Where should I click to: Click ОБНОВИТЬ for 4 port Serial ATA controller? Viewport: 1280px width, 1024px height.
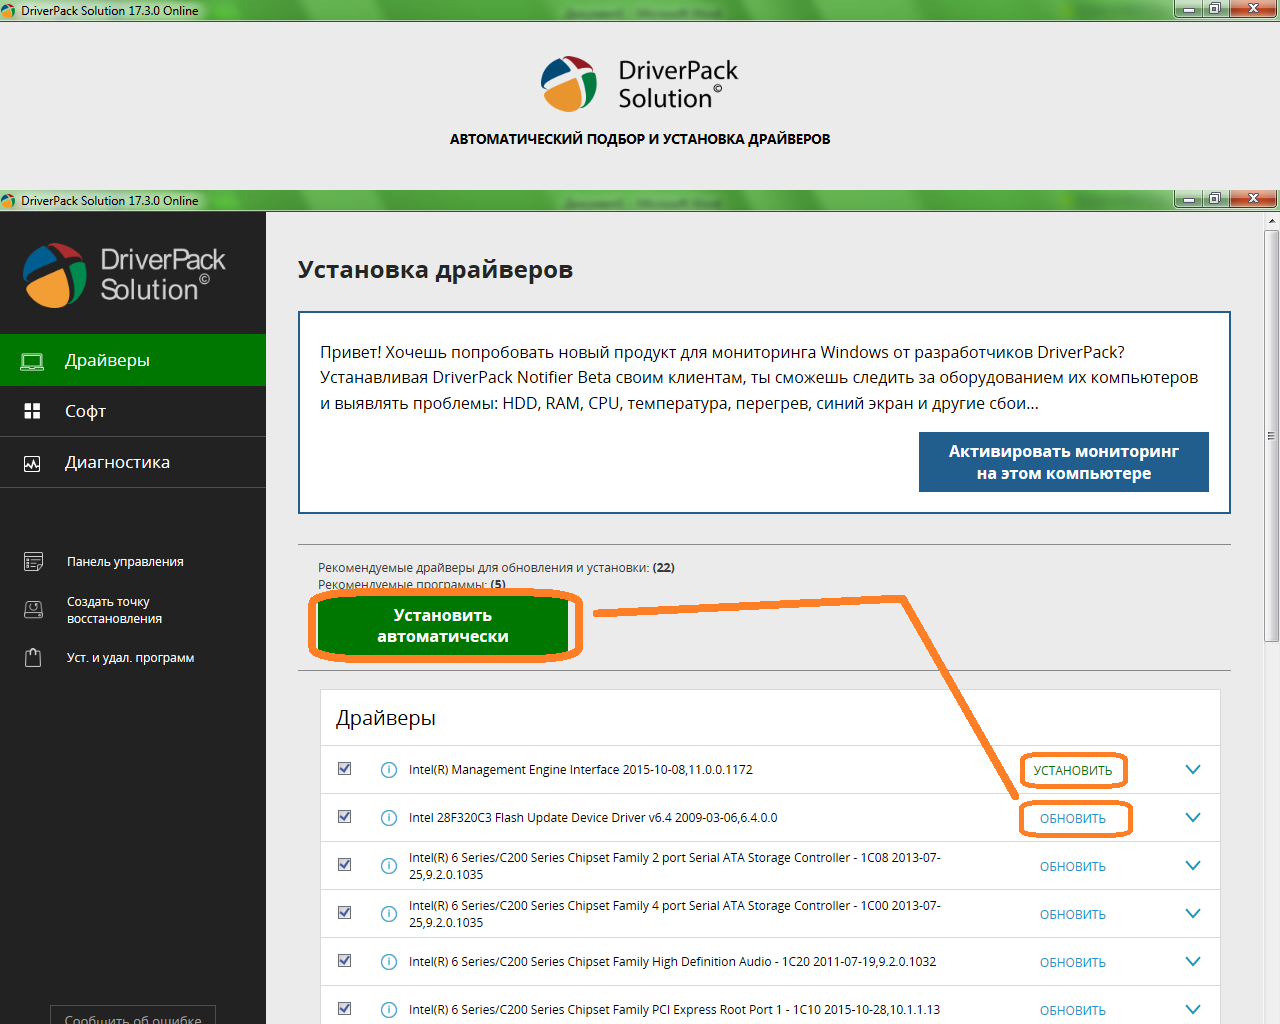[x=1073, y=915]
